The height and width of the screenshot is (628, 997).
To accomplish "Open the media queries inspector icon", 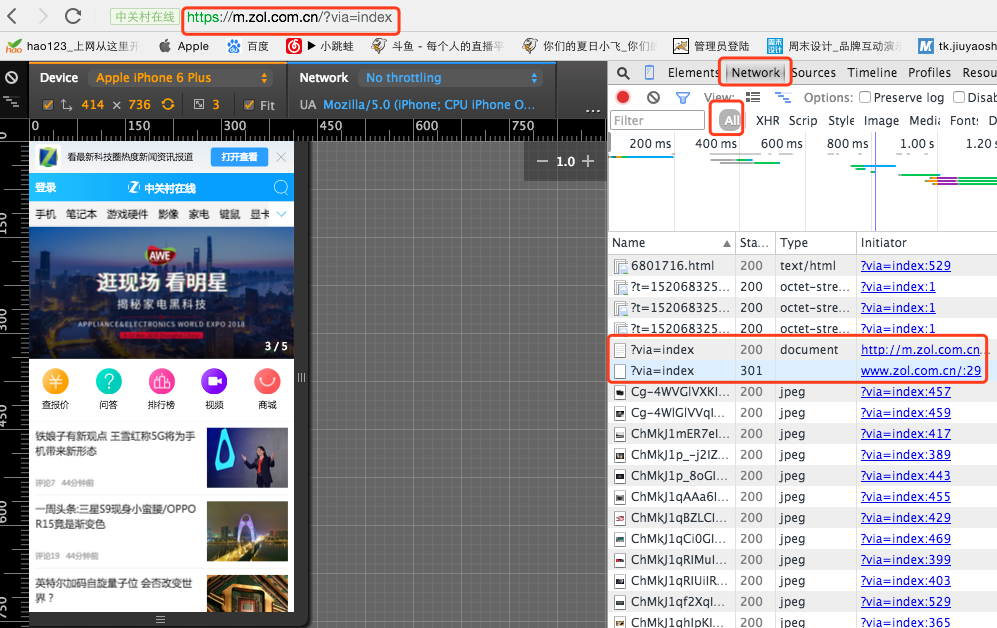I will 11,102.
